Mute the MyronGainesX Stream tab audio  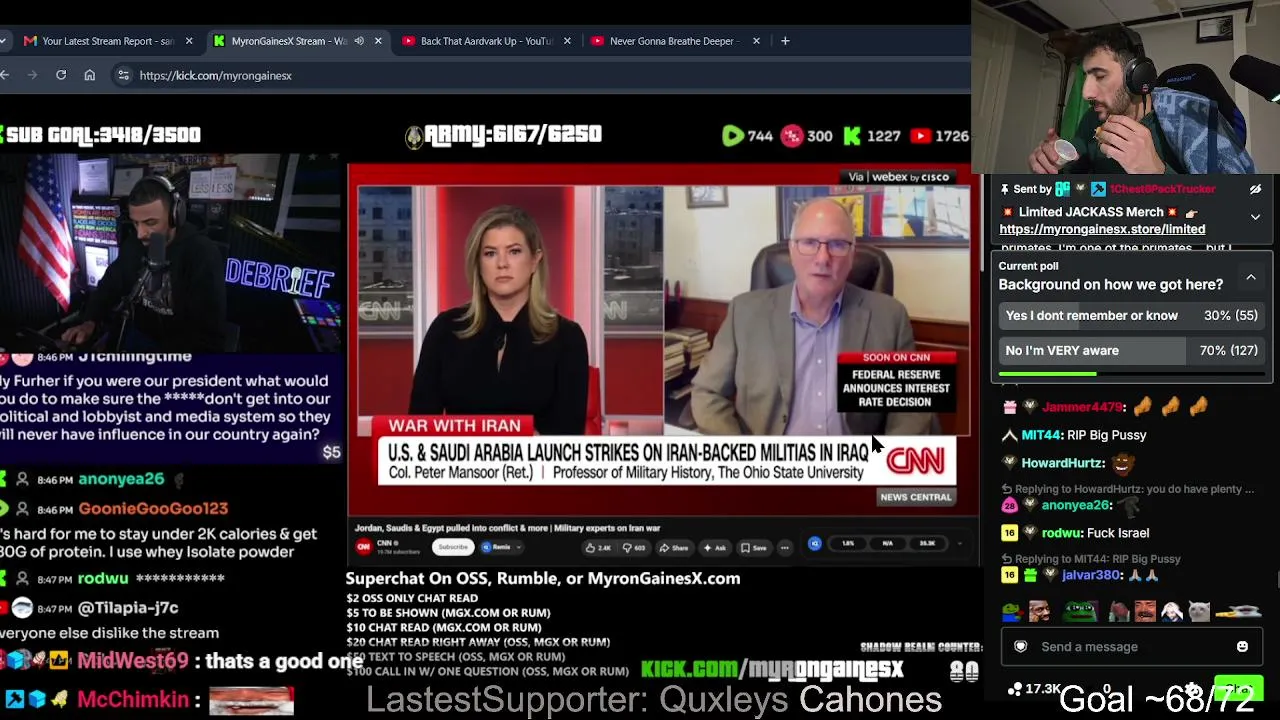(359, 41)
